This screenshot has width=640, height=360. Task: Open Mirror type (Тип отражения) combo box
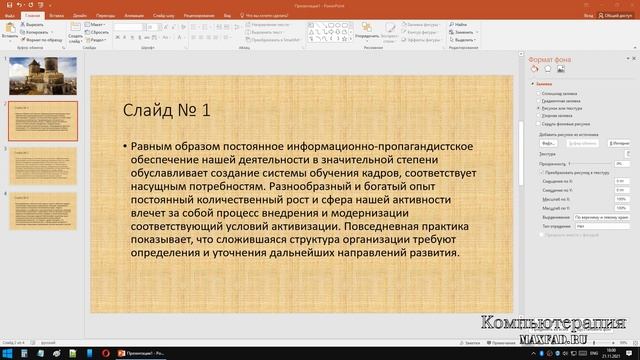[602, 226]
